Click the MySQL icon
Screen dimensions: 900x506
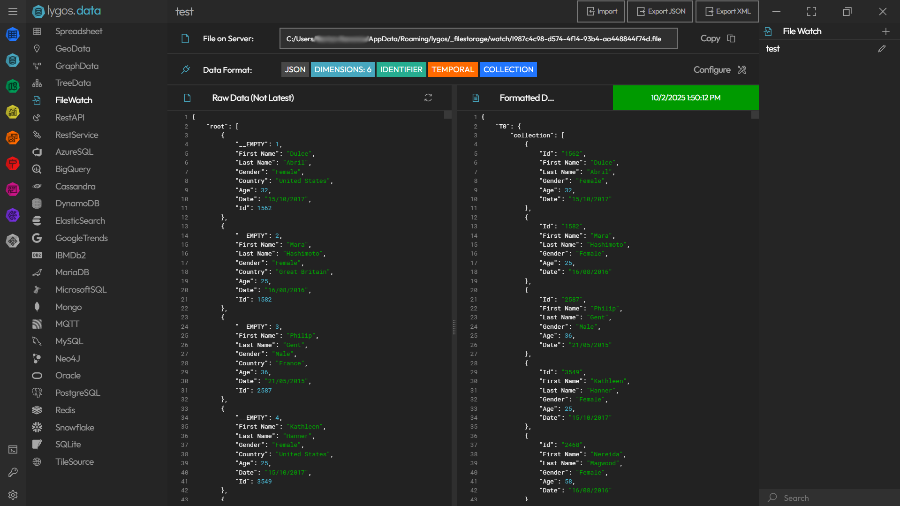click(x=37, y=341)
